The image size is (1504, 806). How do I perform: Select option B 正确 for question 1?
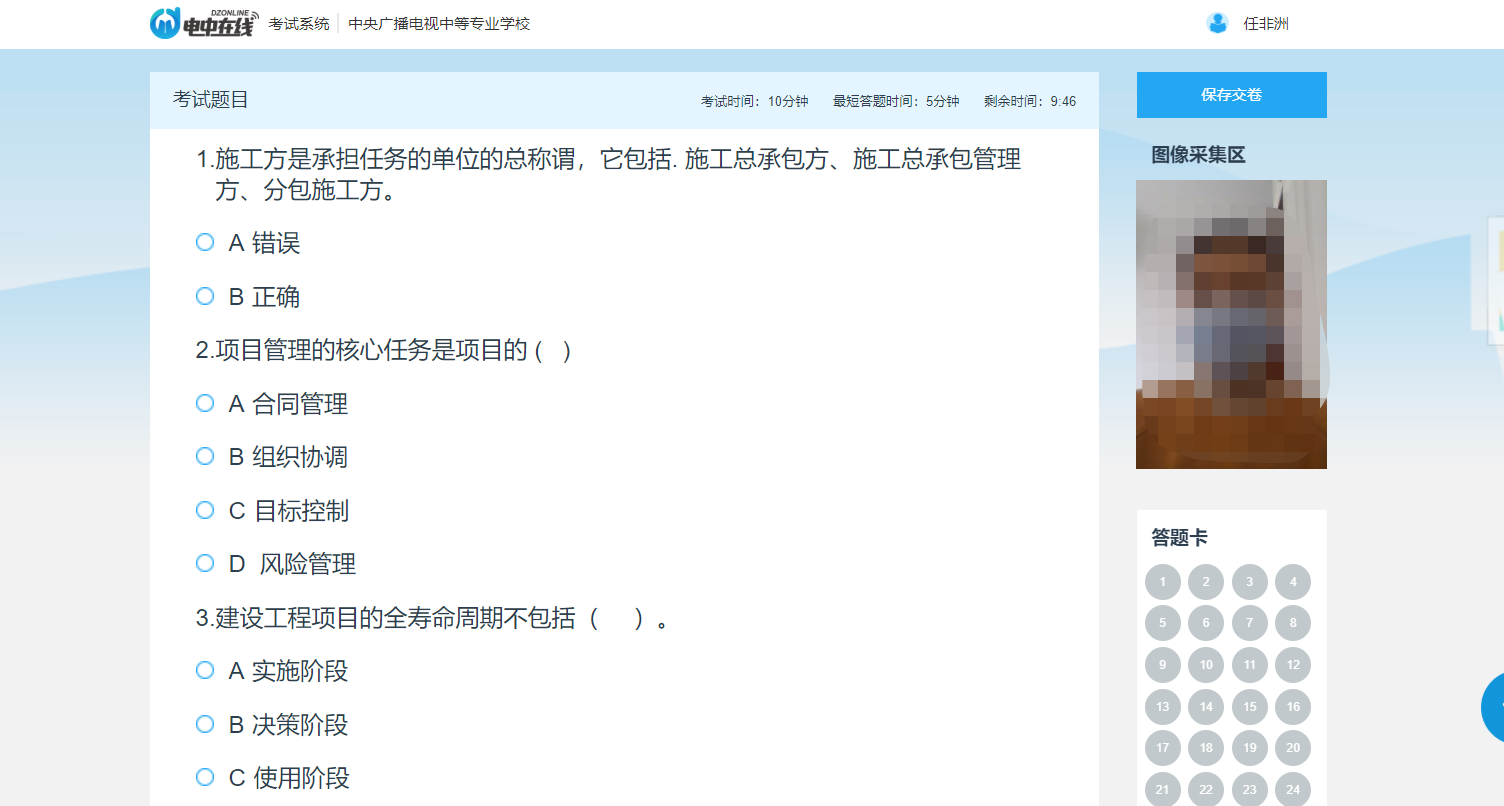point(205,296)
